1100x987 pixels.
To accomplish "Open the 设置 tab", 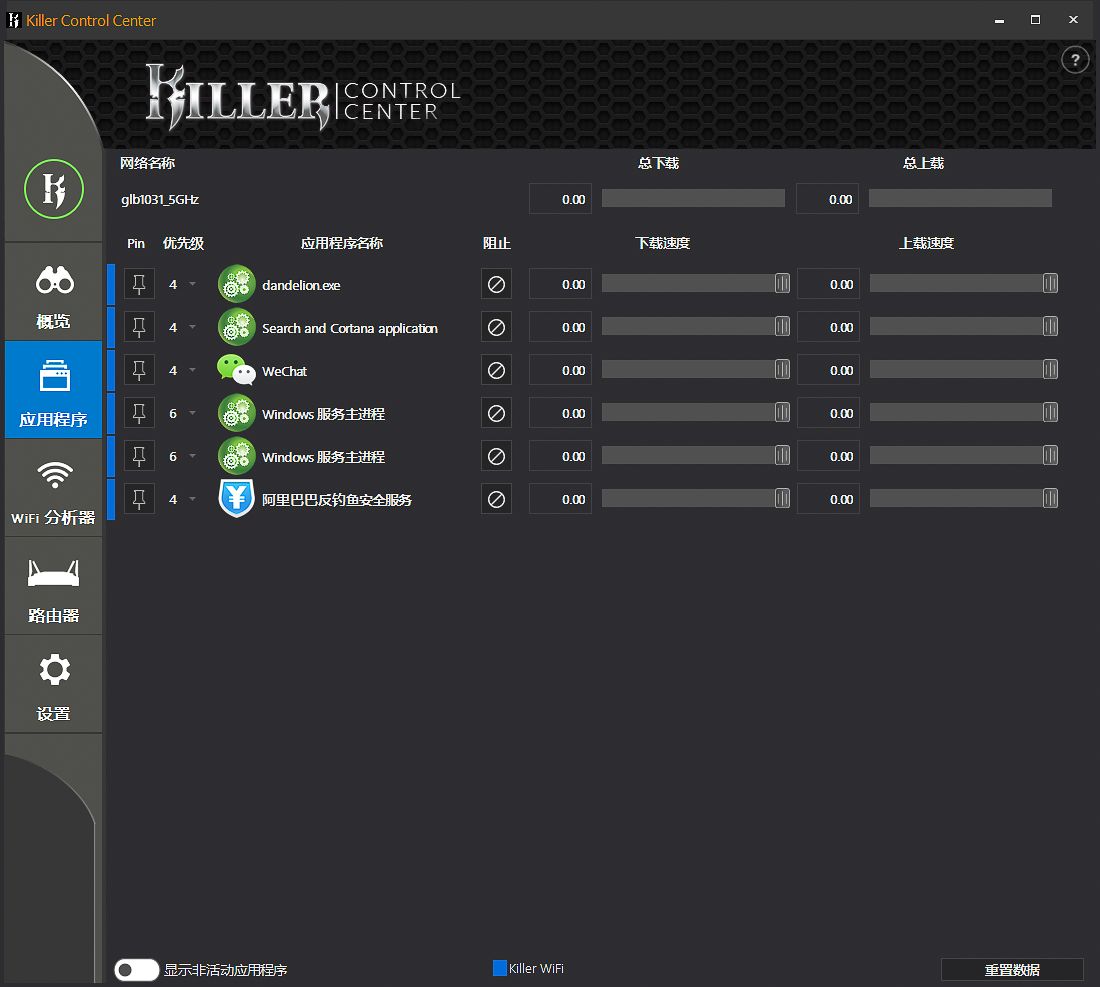I will (x=53, y=685).
